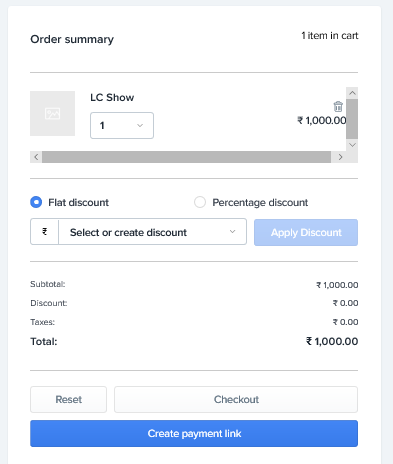Click the left arrow of the horizontal scrollbar
393x464 pixels.
tap(36, 157)
